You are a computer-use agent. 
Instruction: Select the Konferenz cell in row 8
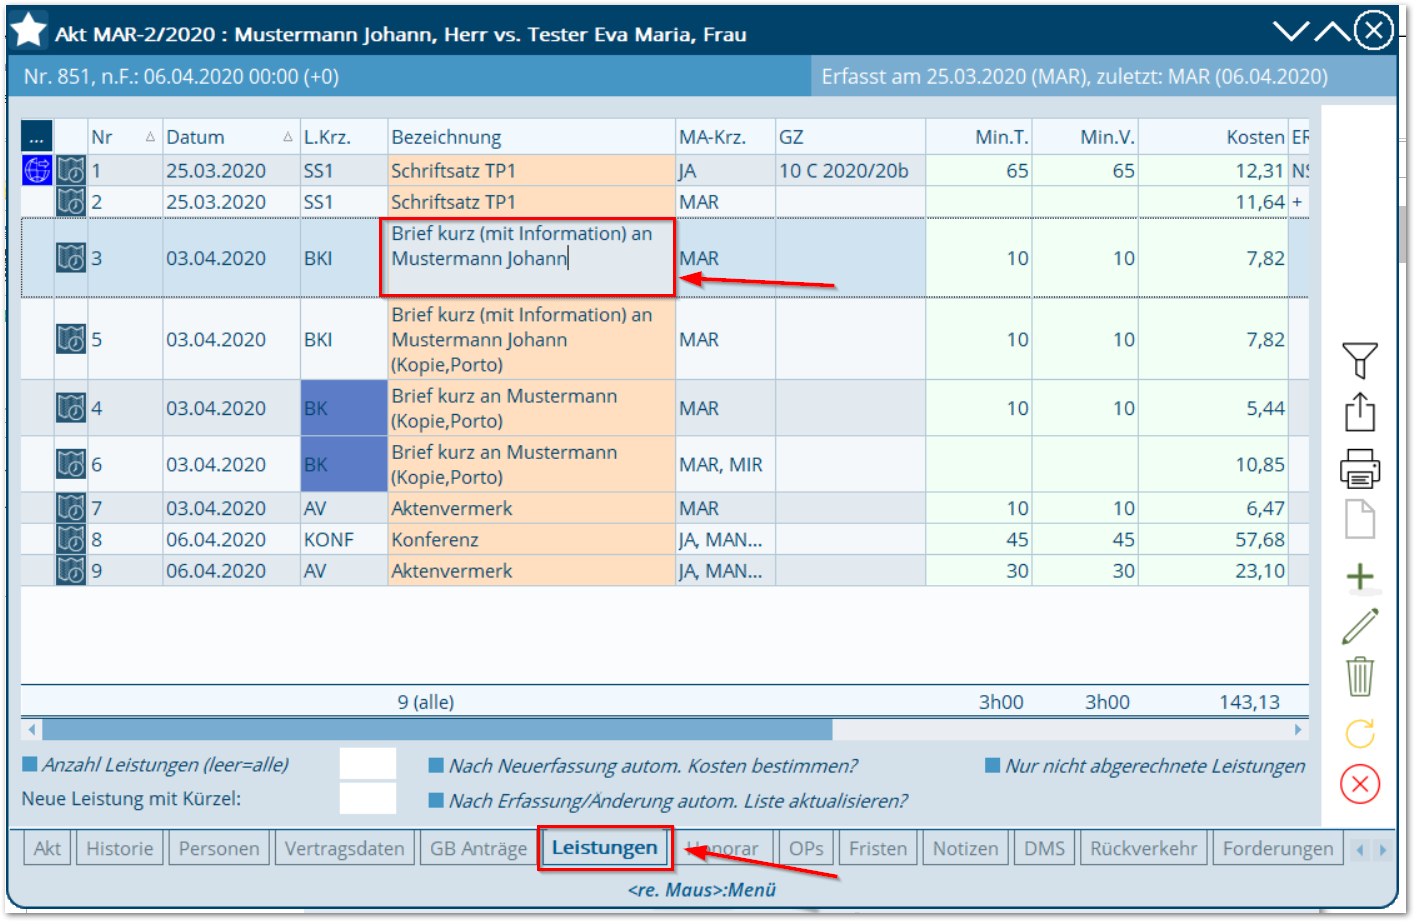pyautogui.click(x=531, y=539)
